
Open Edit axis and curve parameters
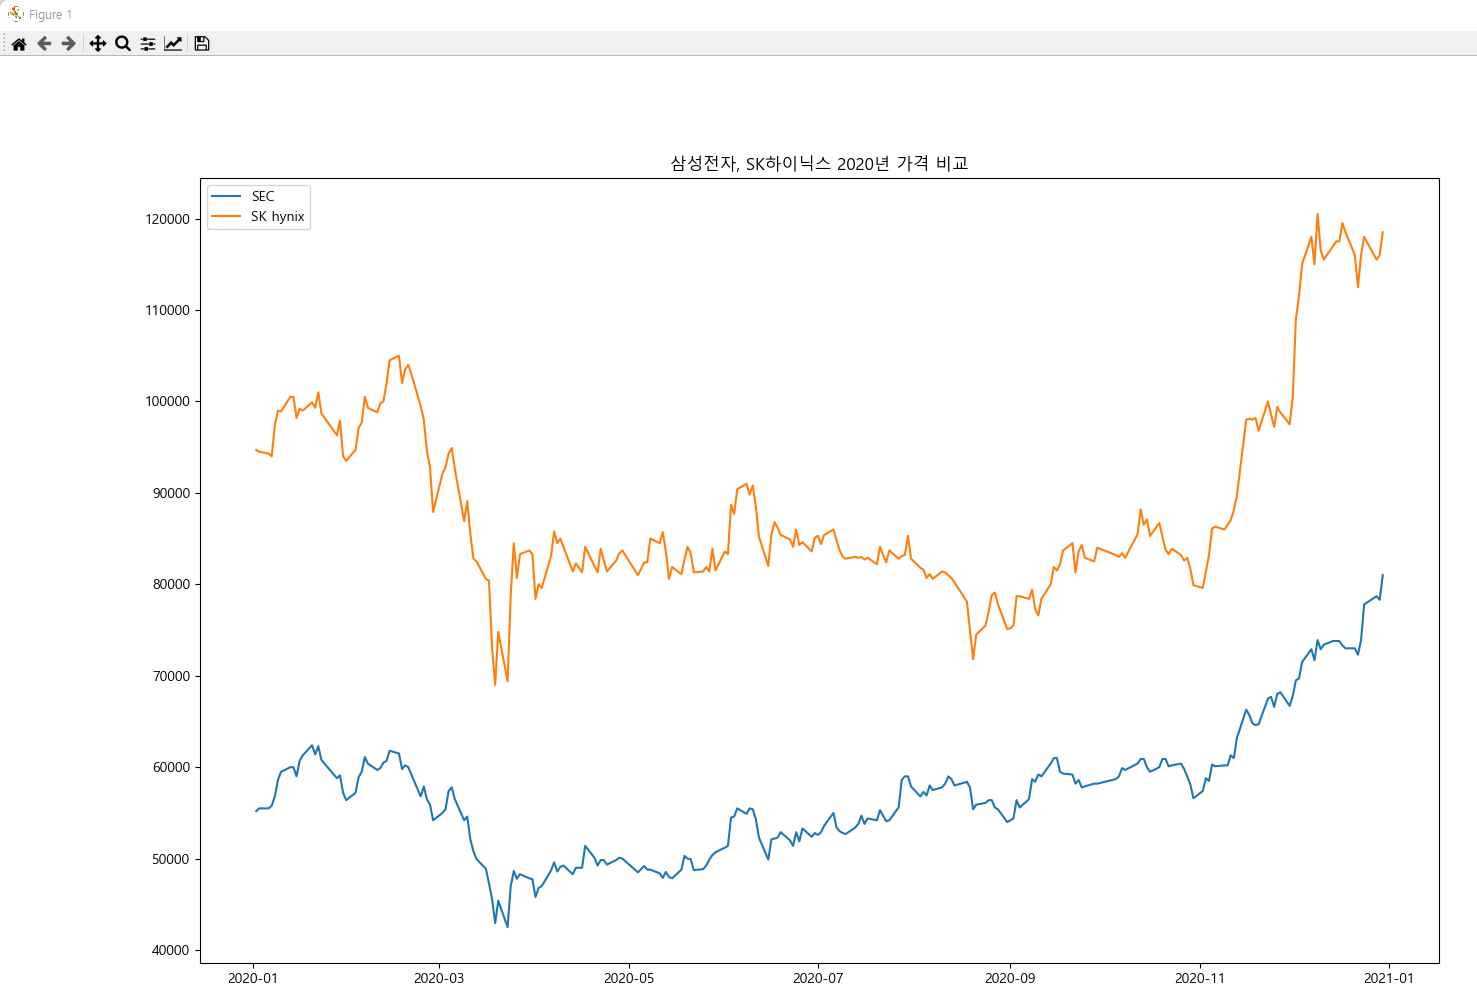173,43
